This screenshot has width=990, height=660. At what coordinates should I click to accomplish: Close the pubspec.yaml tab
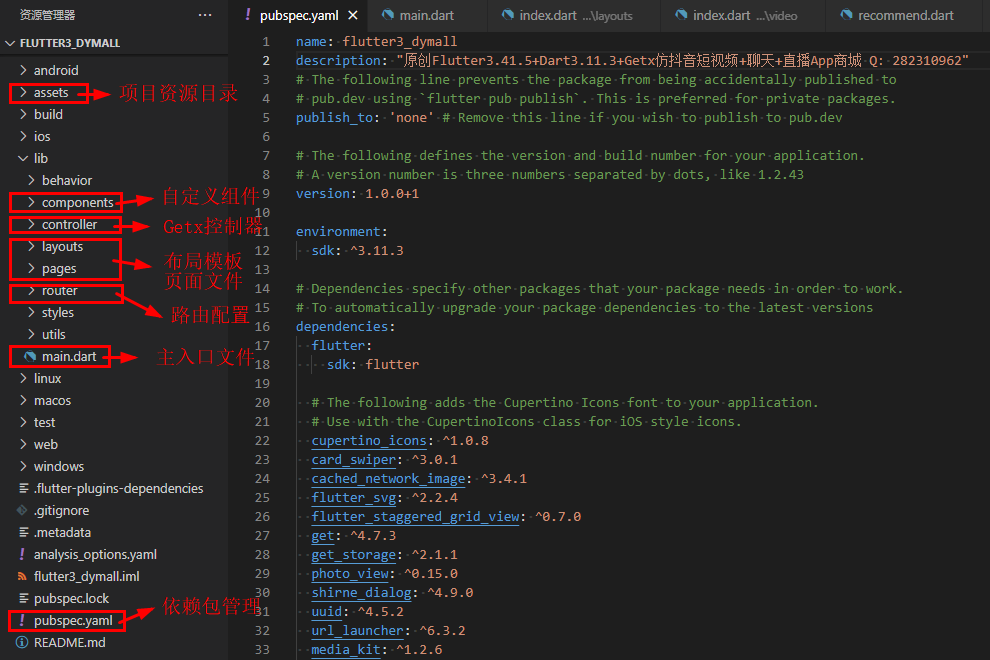point(353,15)
